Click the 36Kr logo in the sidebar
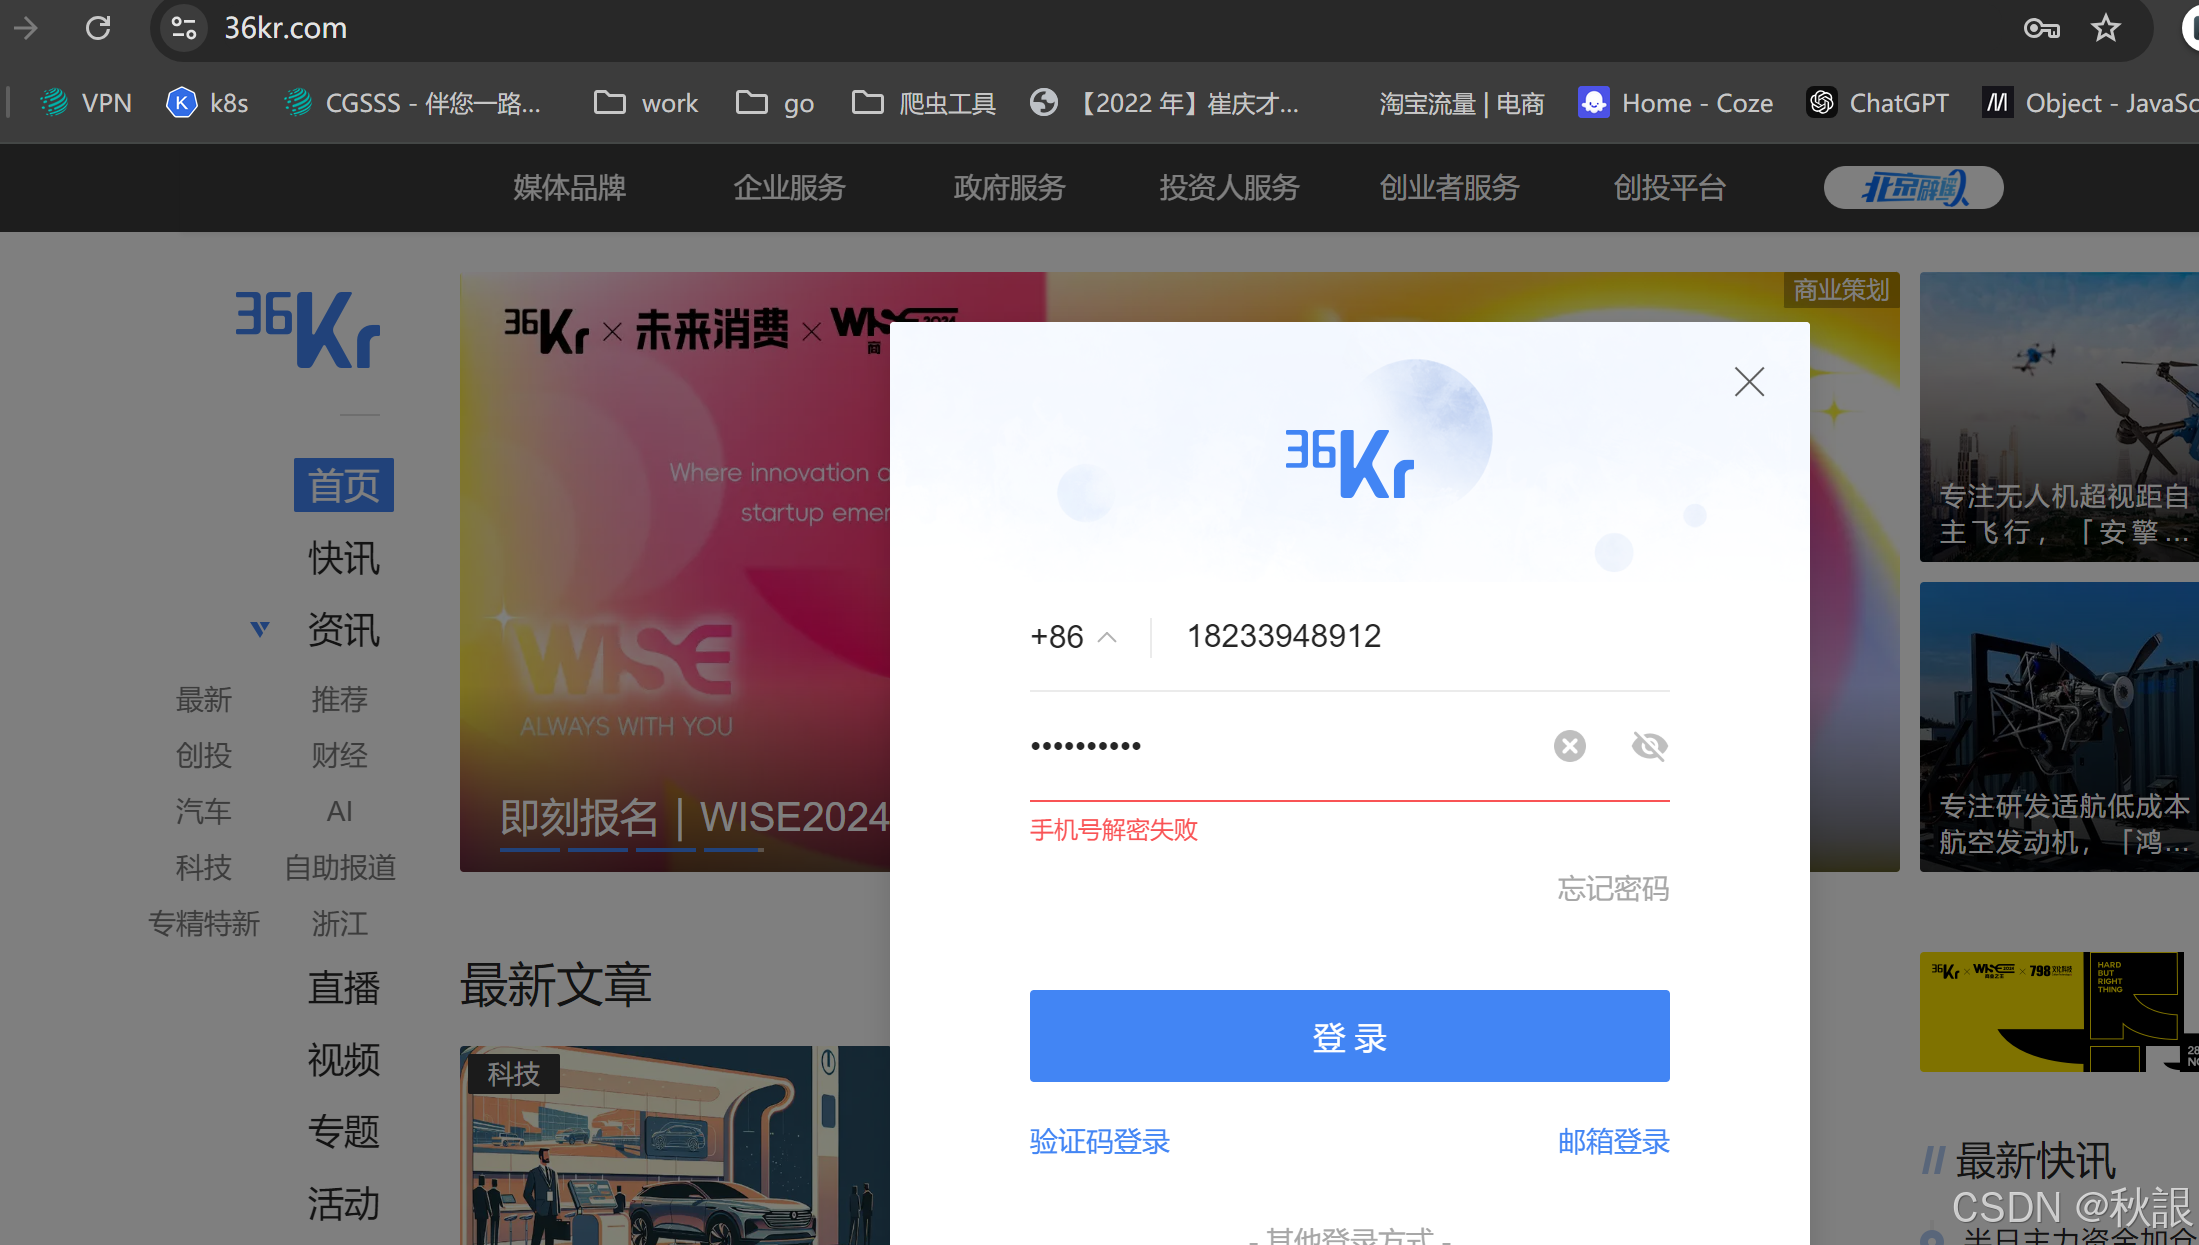 click(307, 330)
